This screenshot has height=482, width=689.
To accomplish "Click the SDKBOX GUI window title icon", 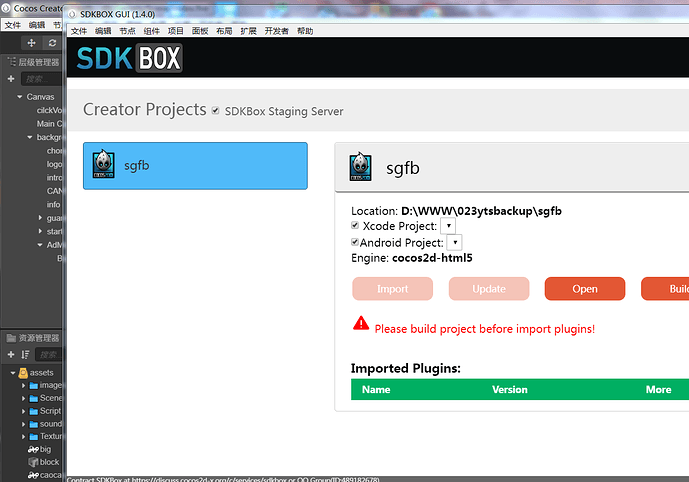I will pyautogui.click(x=72, y=14).
